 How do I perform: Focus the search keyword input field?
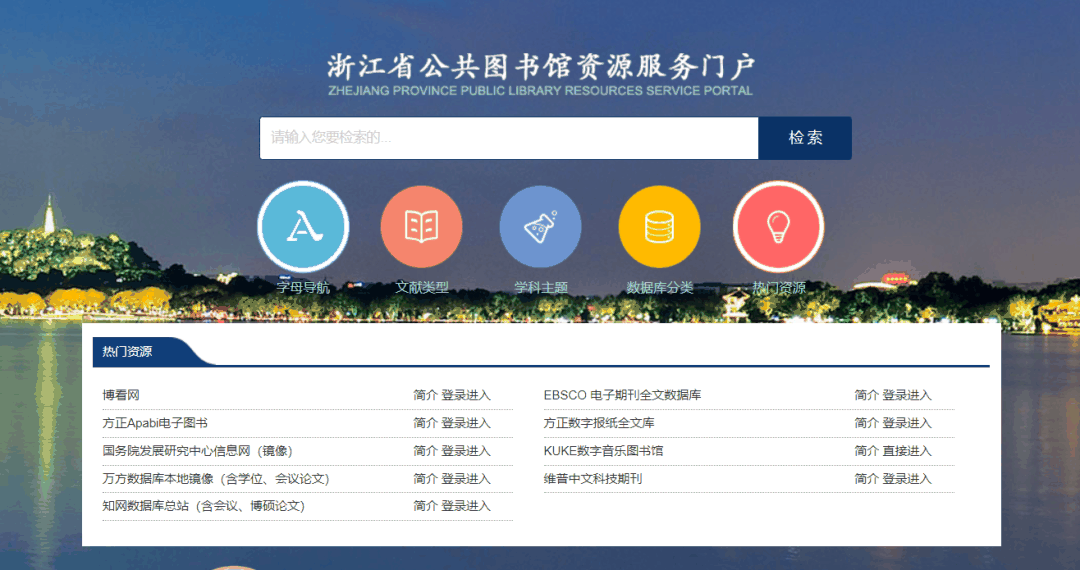[508, 138]
